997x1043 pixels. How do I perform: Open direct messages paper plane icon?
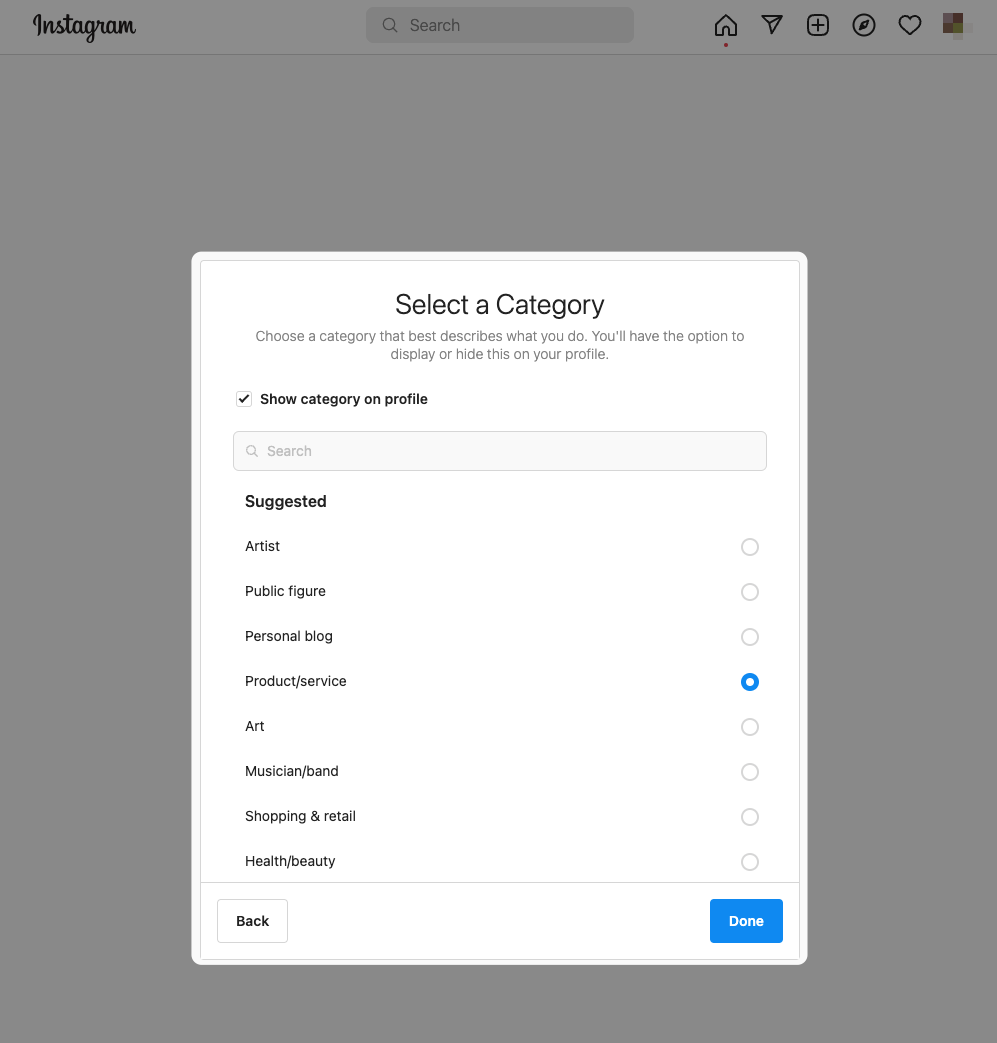tap(772, 26)
